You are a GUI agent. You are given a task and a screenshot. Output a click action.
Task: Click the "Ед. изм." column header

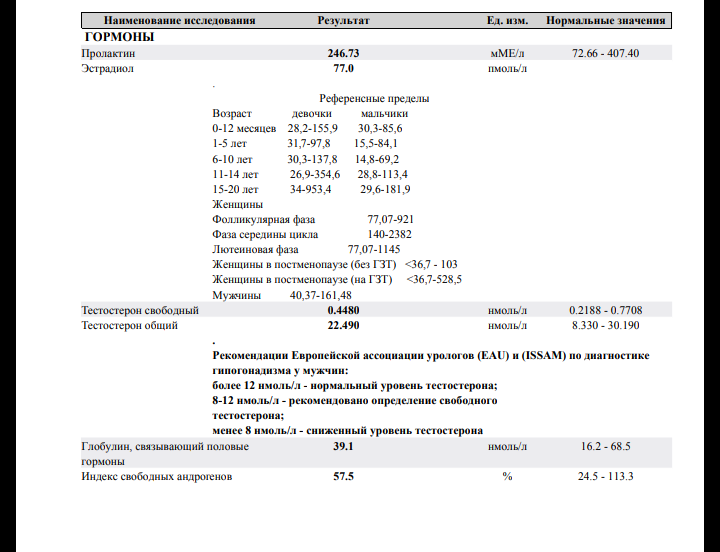[x=507, y=20]
